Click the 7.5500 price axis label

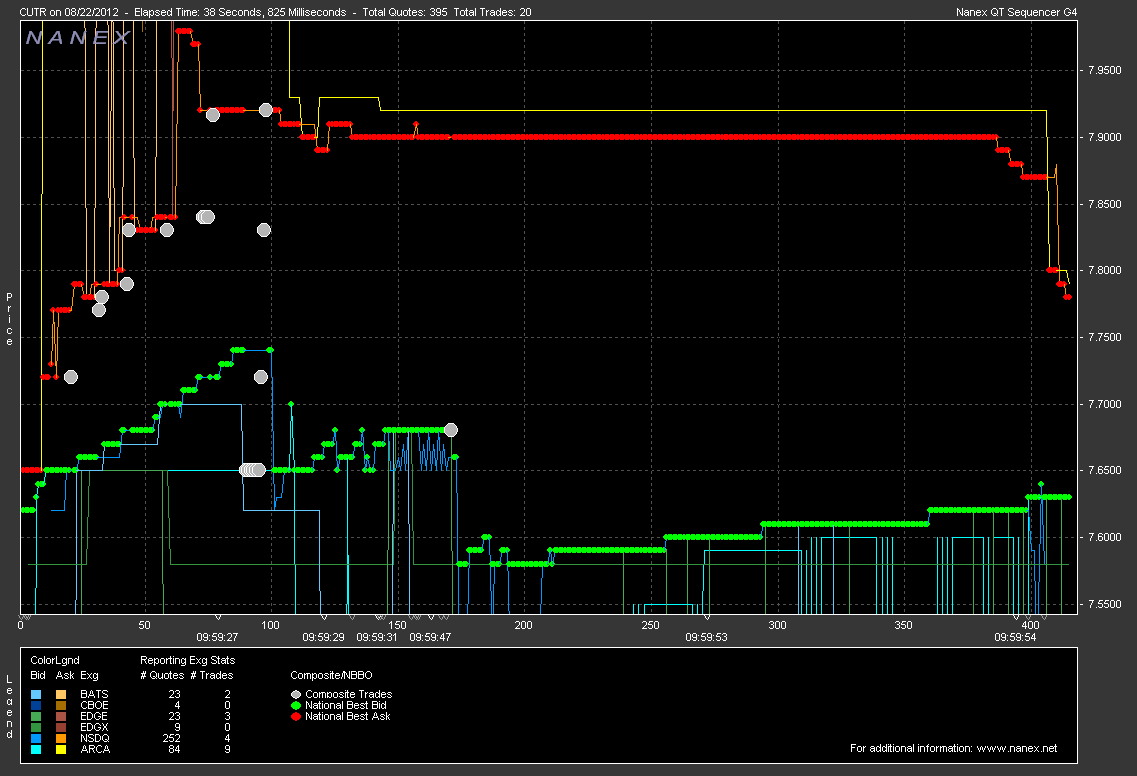click(x=1104, y=604)
